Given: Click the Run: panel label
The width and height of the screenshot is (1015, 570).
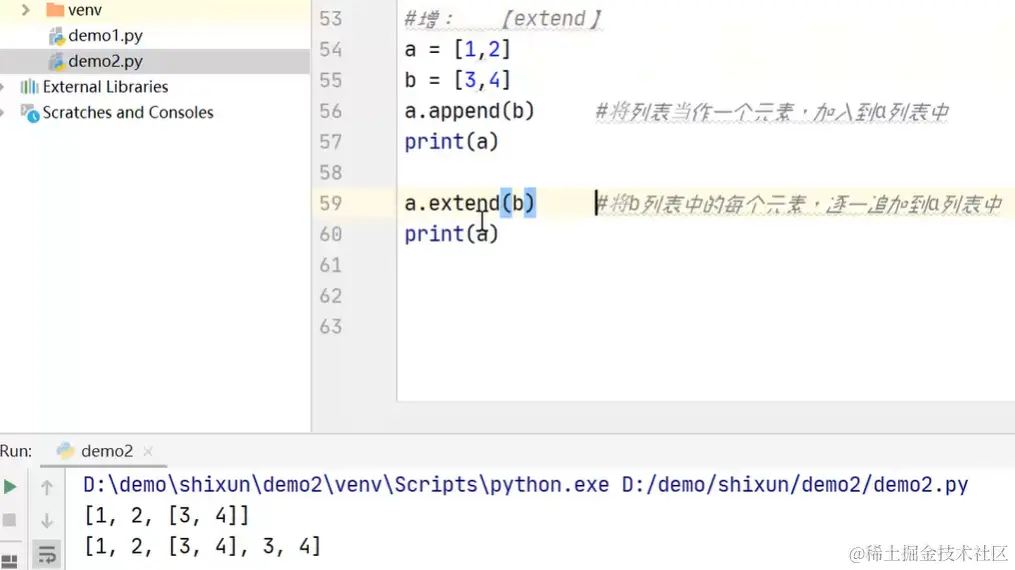Looking at the screenshot, I should pos(16,451).
